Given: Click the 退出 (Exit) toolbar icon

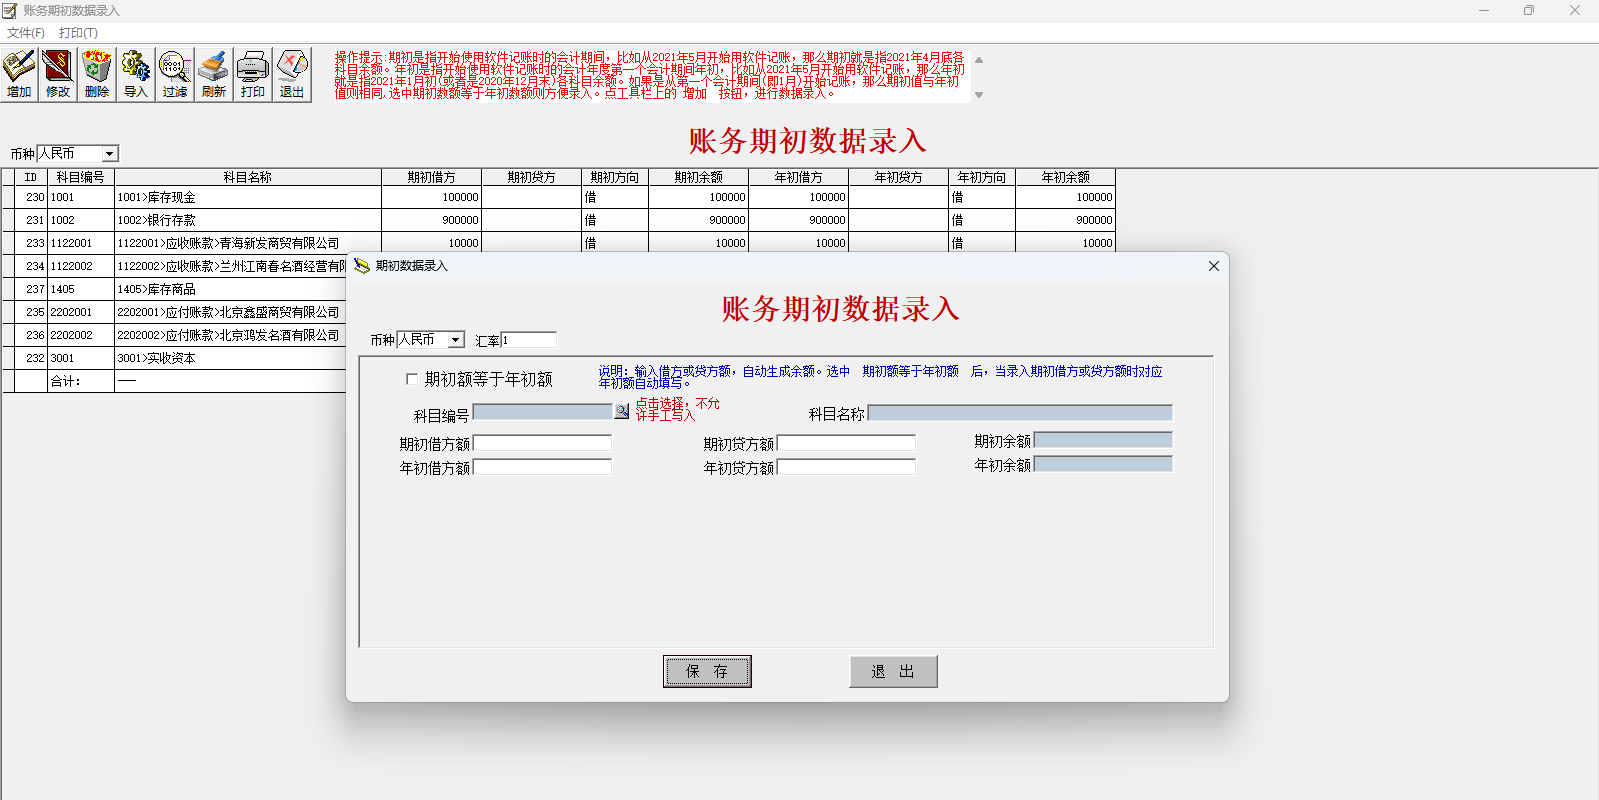Looking at the screenshot, I should pyautogui.click(x=292, y=74).
